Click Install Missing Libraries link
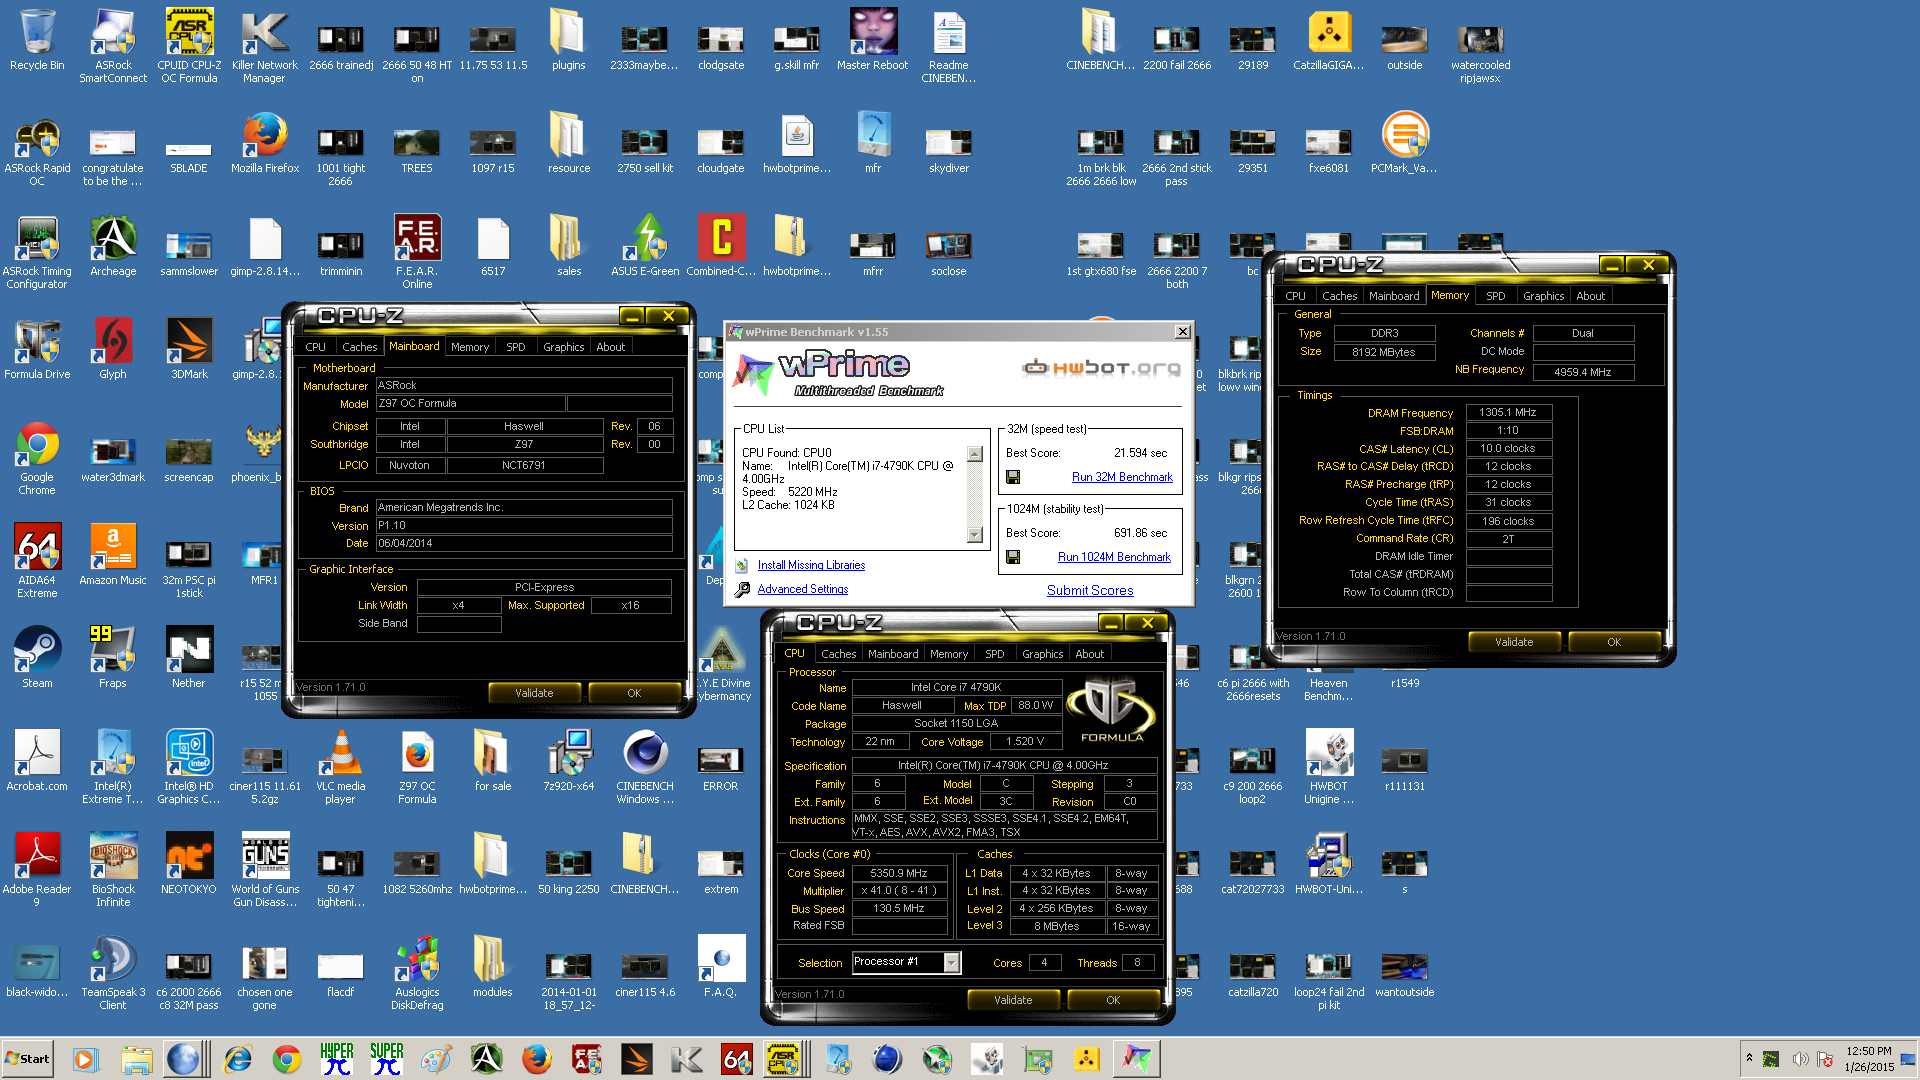This screenshot has width=1920, height=1080. point(811,565)
